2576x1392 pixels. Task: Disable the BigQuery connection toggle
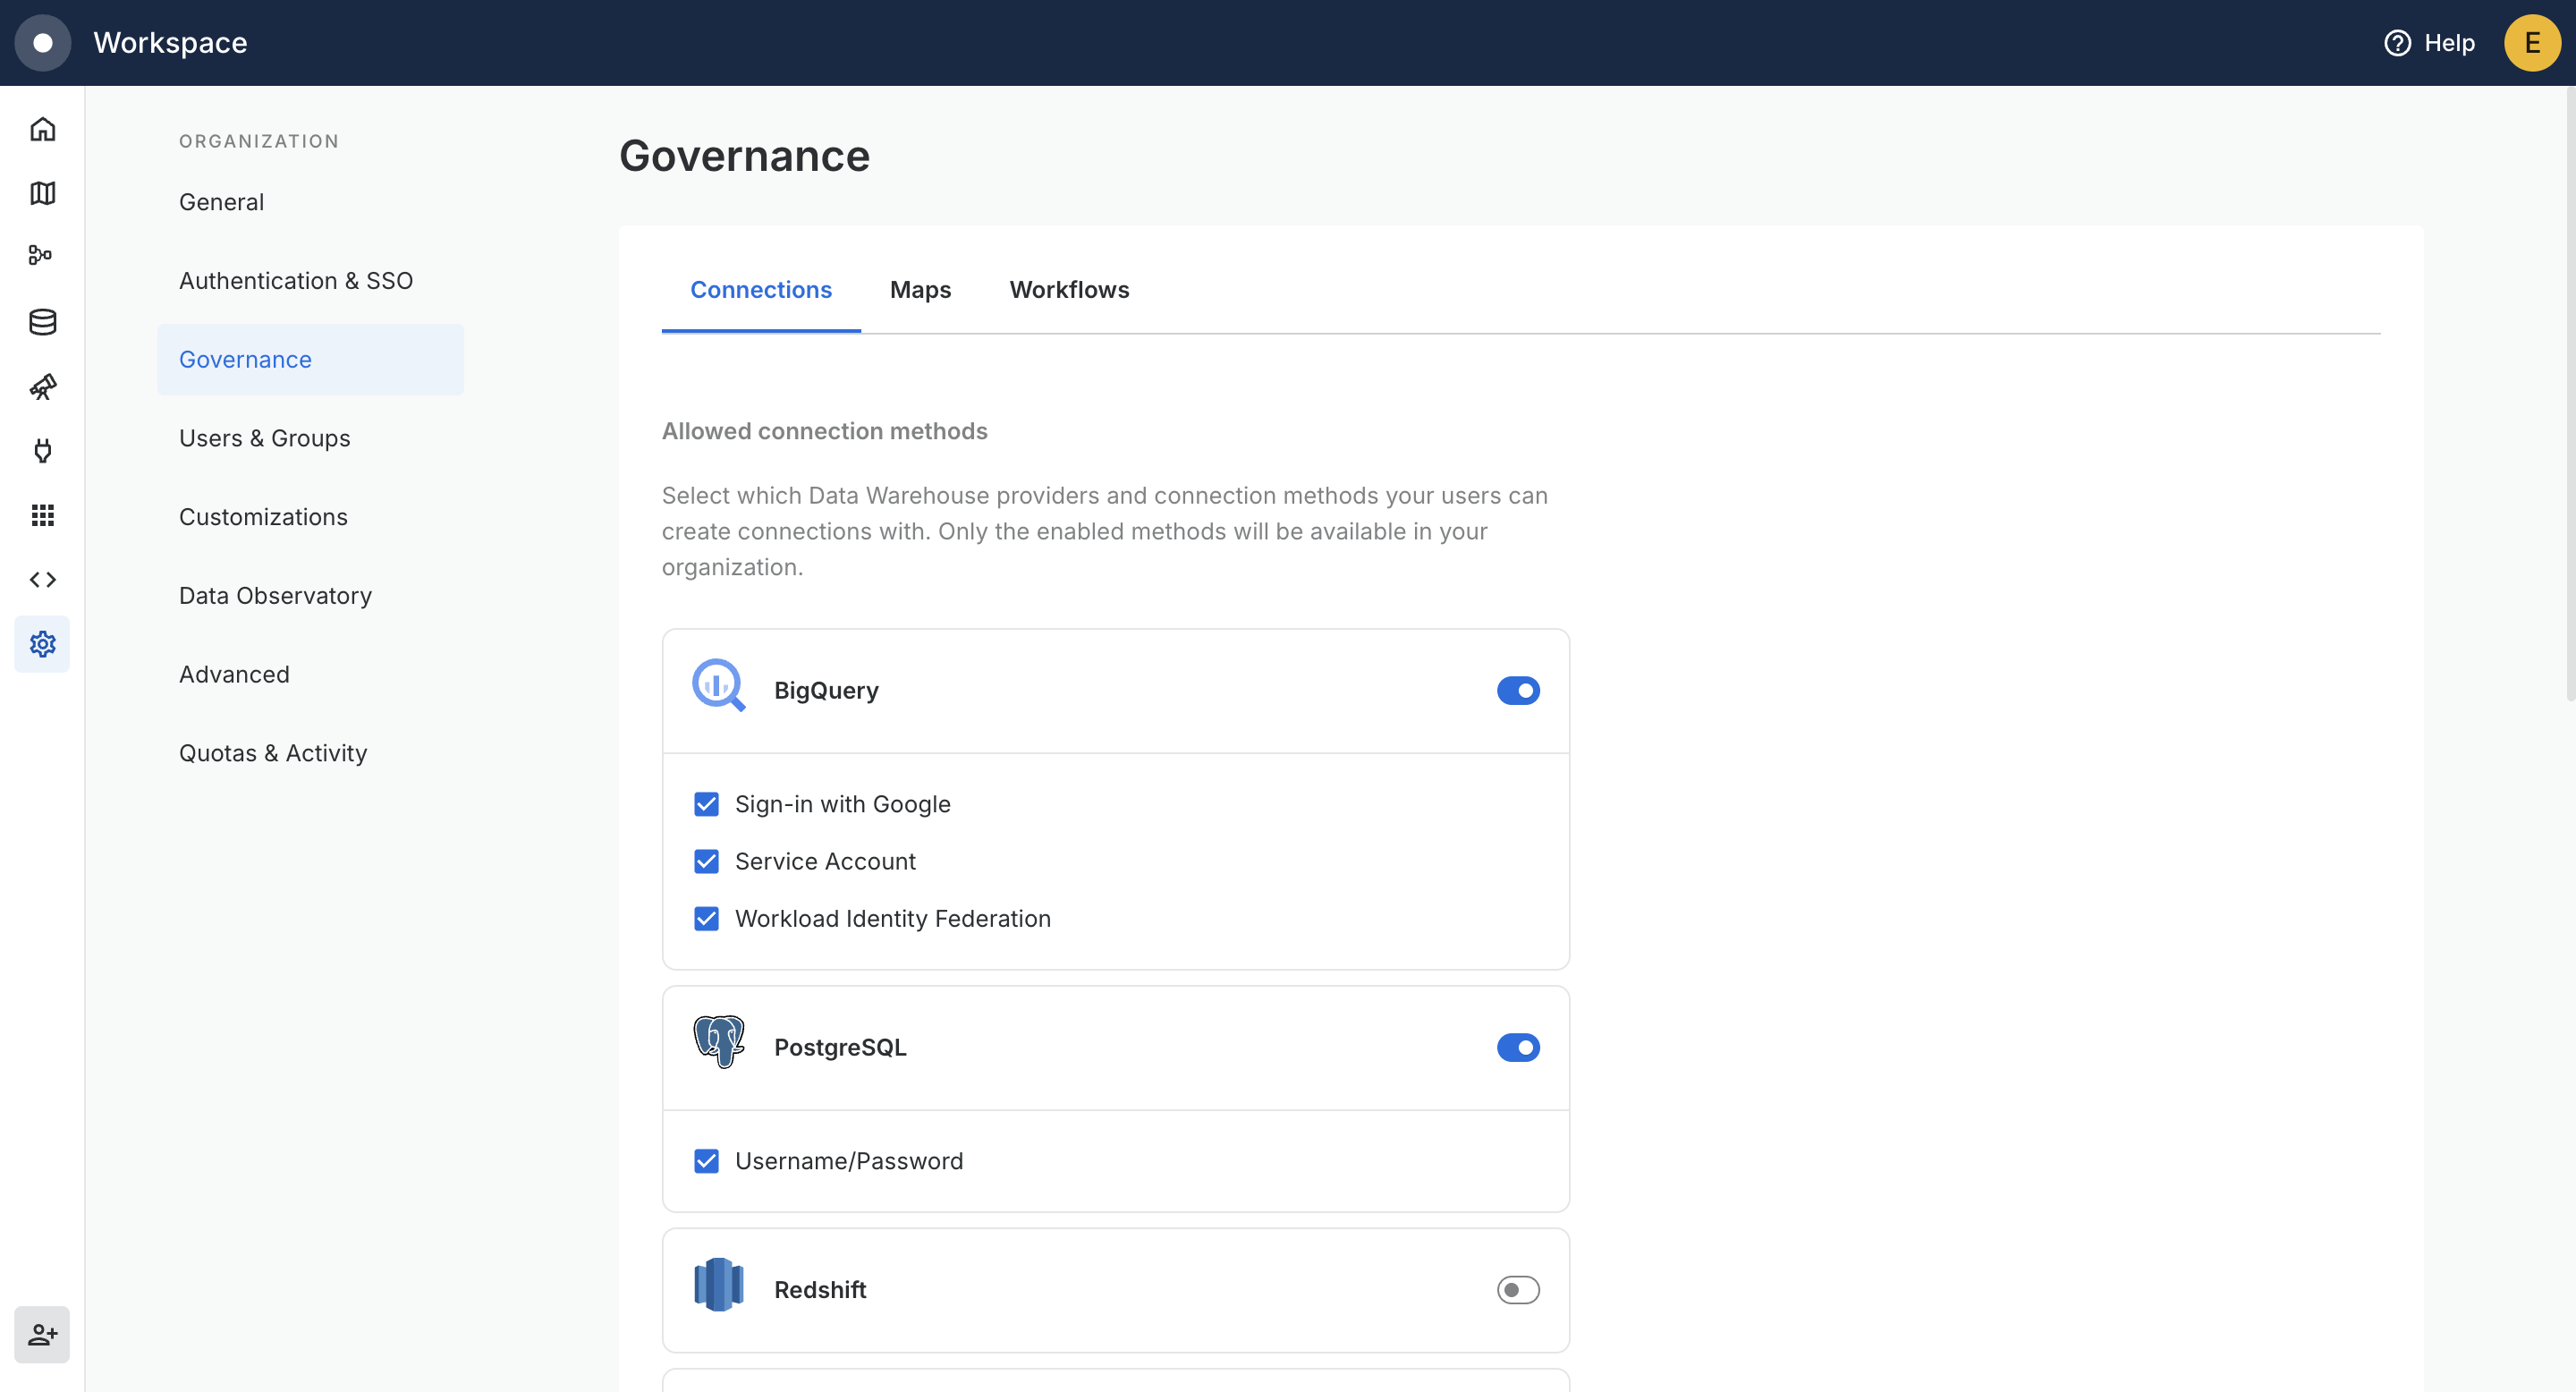click(1517, 691)
